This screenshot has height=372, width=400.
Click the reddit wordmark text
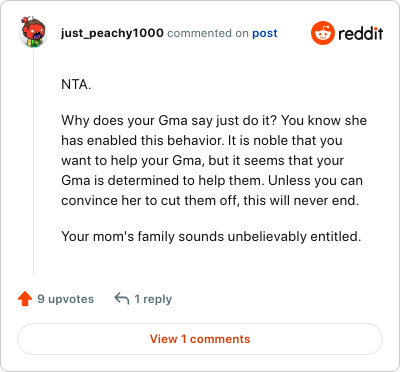pyautogui.click(x=361, y=34)
